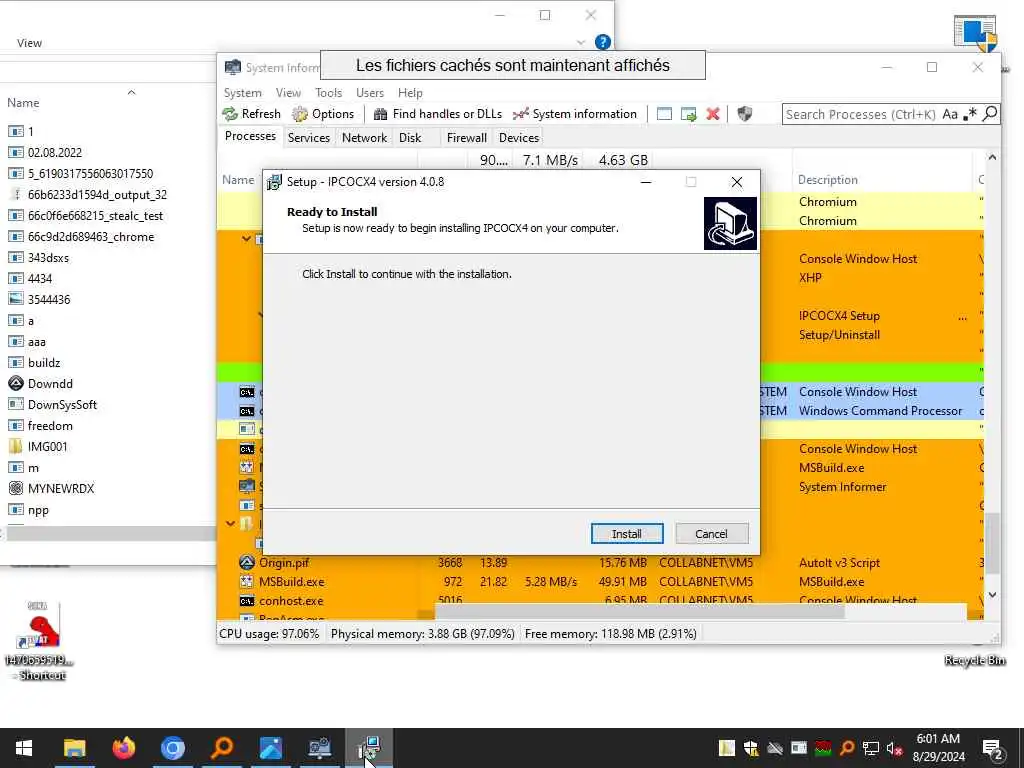Select the MSBuild.exe row with PID 972

click(600, 581)
